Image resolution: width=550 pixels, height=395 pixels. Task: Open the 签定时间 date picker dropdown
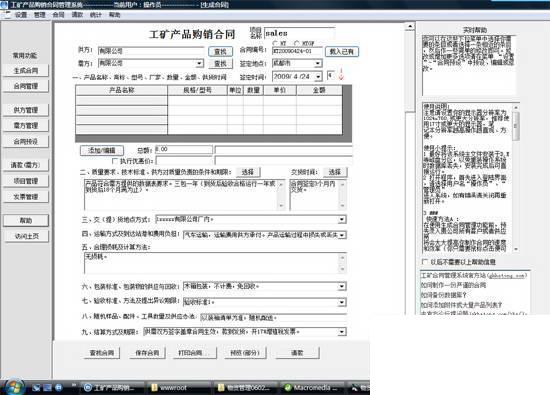[x=318, y=76]
